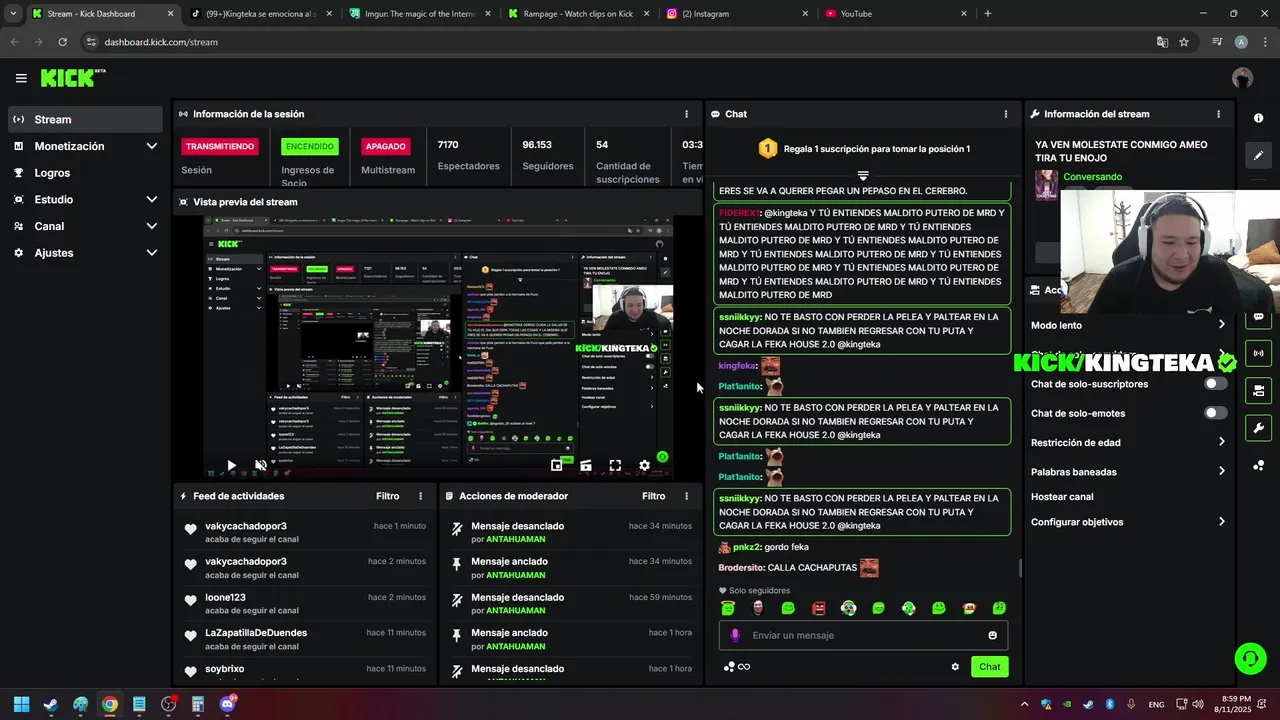Click the info icon in right rail

[1258, 118]
